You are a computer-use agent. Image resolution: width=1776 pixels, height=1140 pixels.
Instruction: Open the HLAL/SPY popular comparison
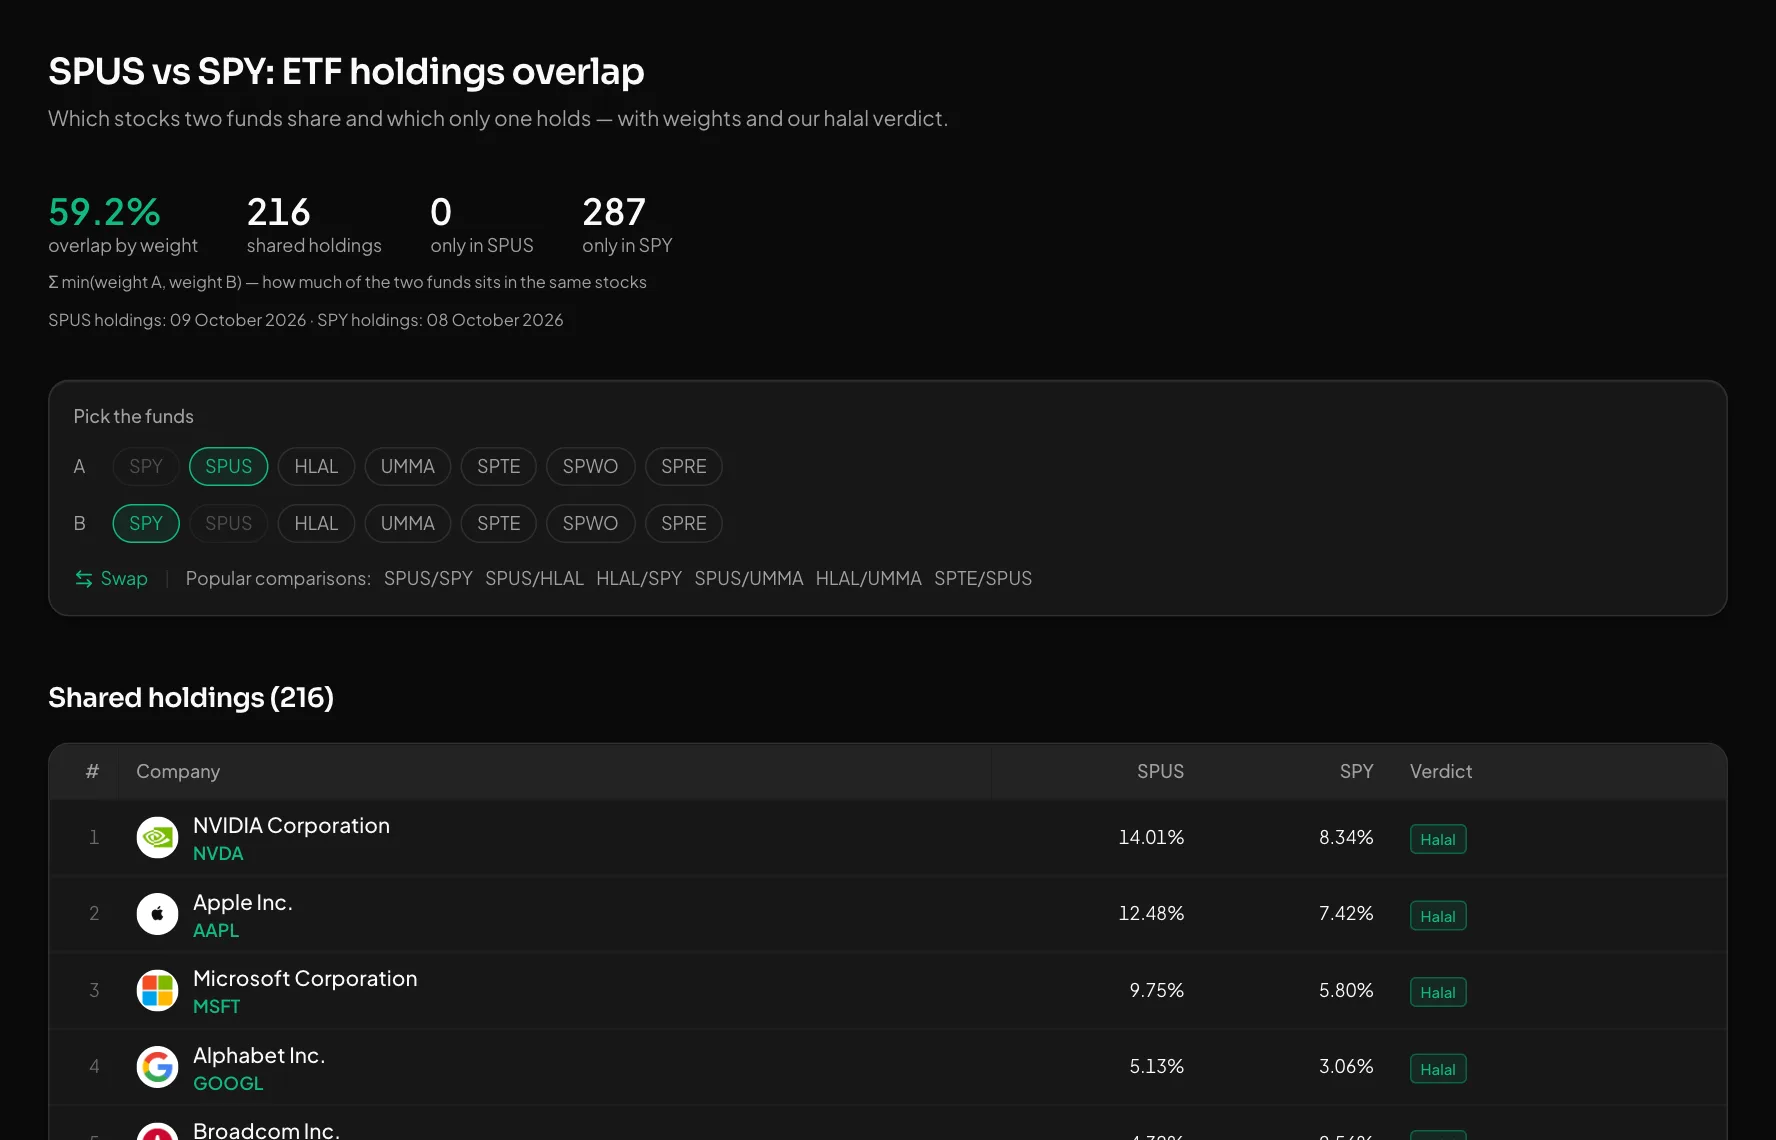pyautogui.click(x=639, y=579)
